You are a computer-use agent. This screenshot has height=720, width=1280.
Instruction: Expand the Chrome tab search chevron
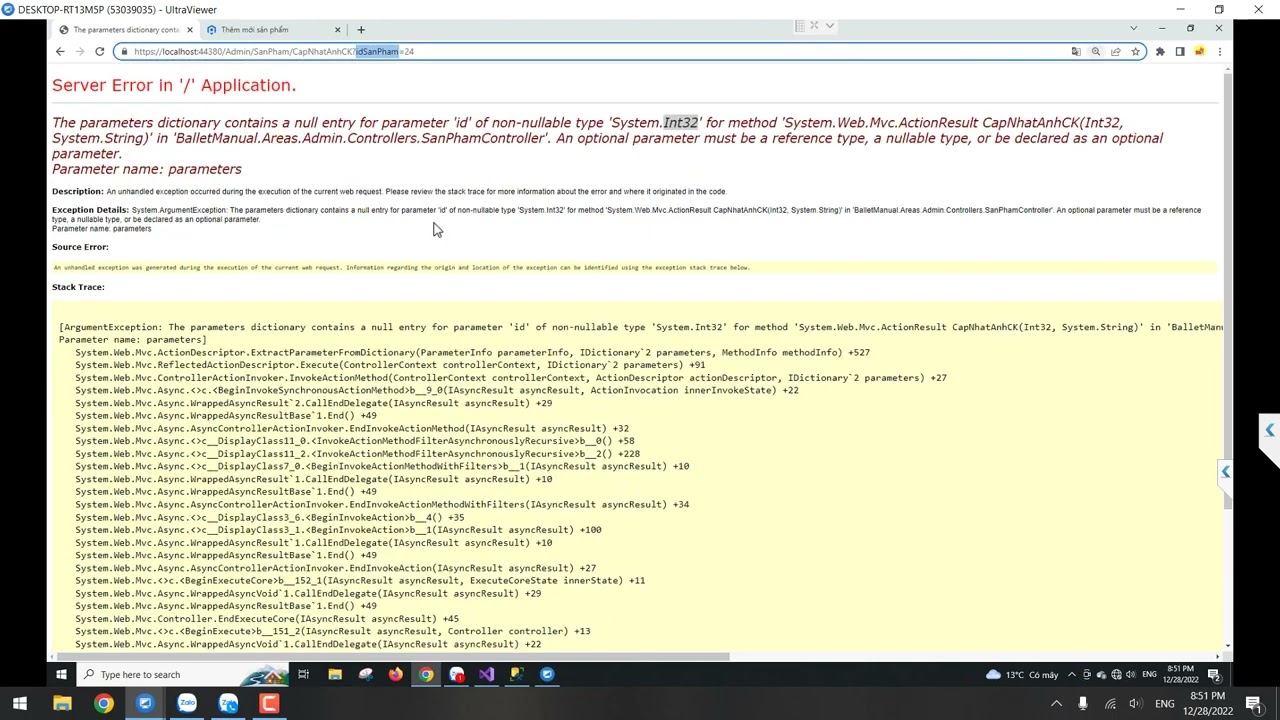[x=1133, y=28]
